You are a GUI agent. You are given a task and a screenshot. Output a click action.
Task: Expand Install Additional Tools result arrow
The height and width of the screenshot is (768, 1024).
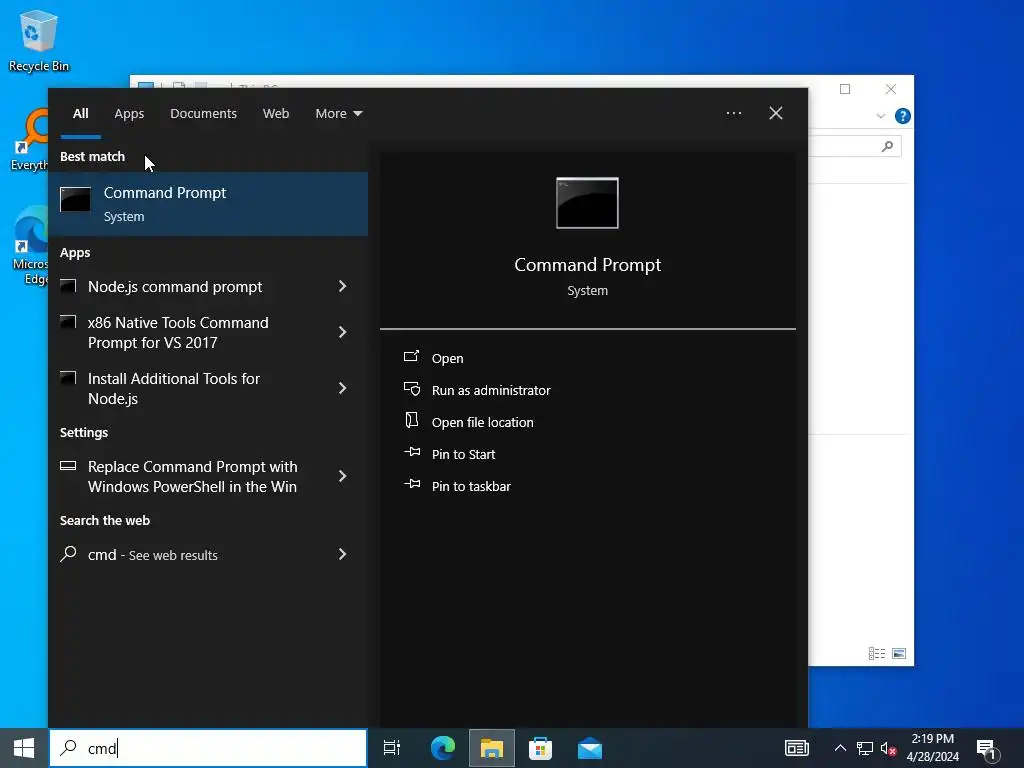click(342, 389)
